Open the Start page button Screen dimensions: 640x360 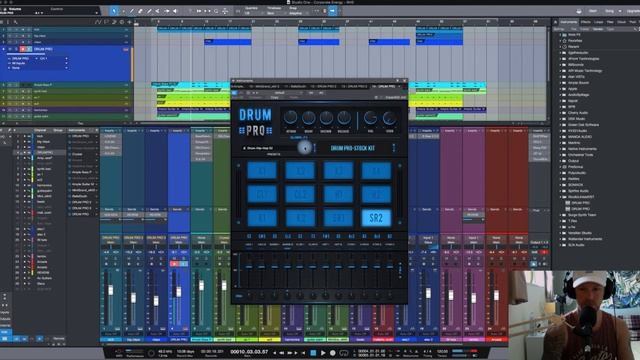(x=593, y=11)
